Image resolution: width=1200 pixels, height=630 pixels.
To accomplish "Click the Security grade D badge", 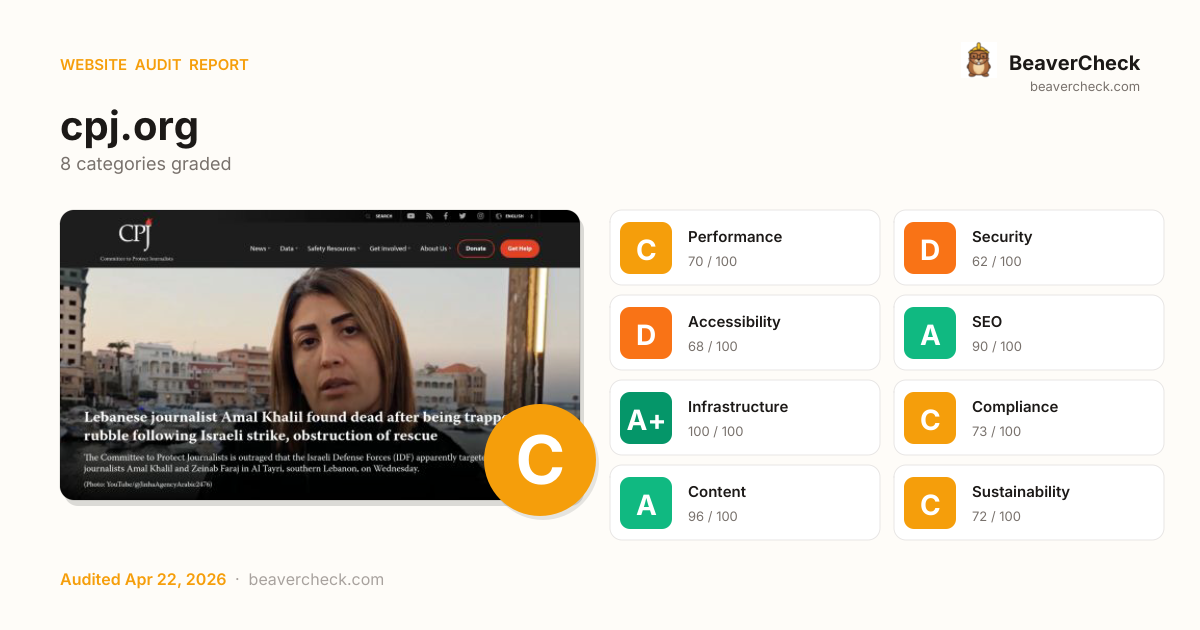I will (x=930, y=248).
